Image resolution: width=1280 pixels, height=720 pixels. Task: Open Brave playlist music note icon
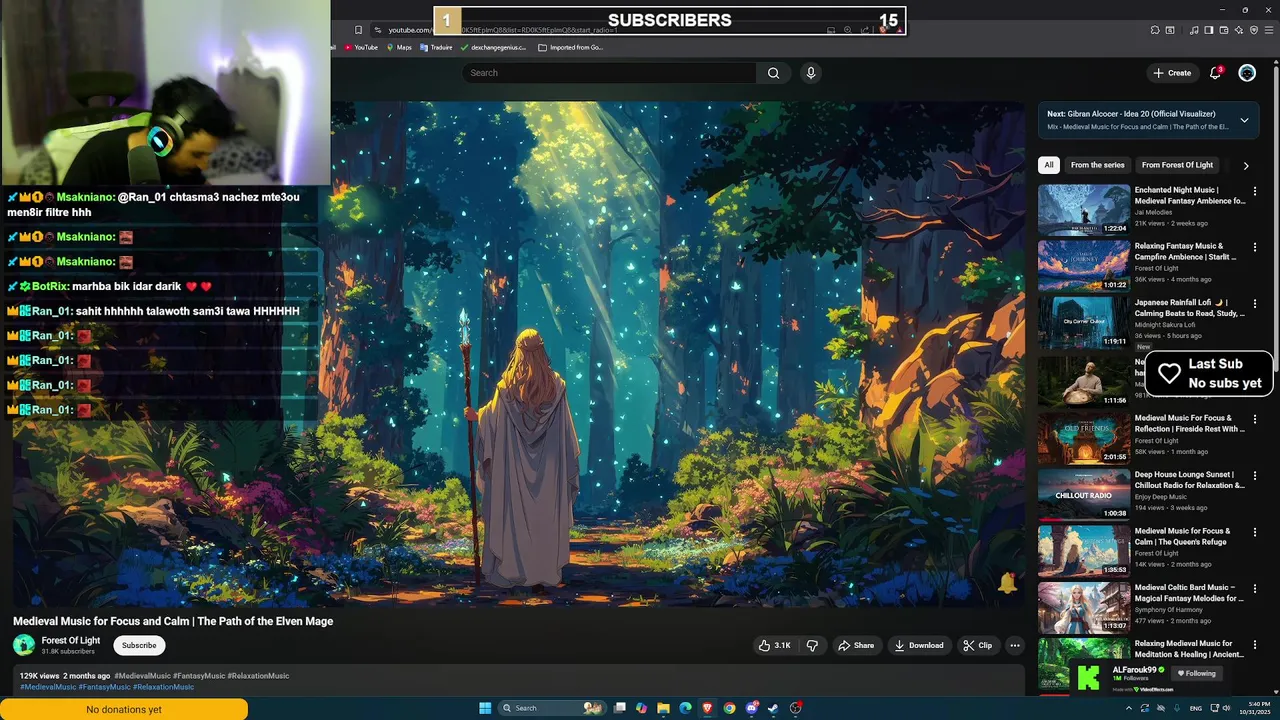point(1194,30)
